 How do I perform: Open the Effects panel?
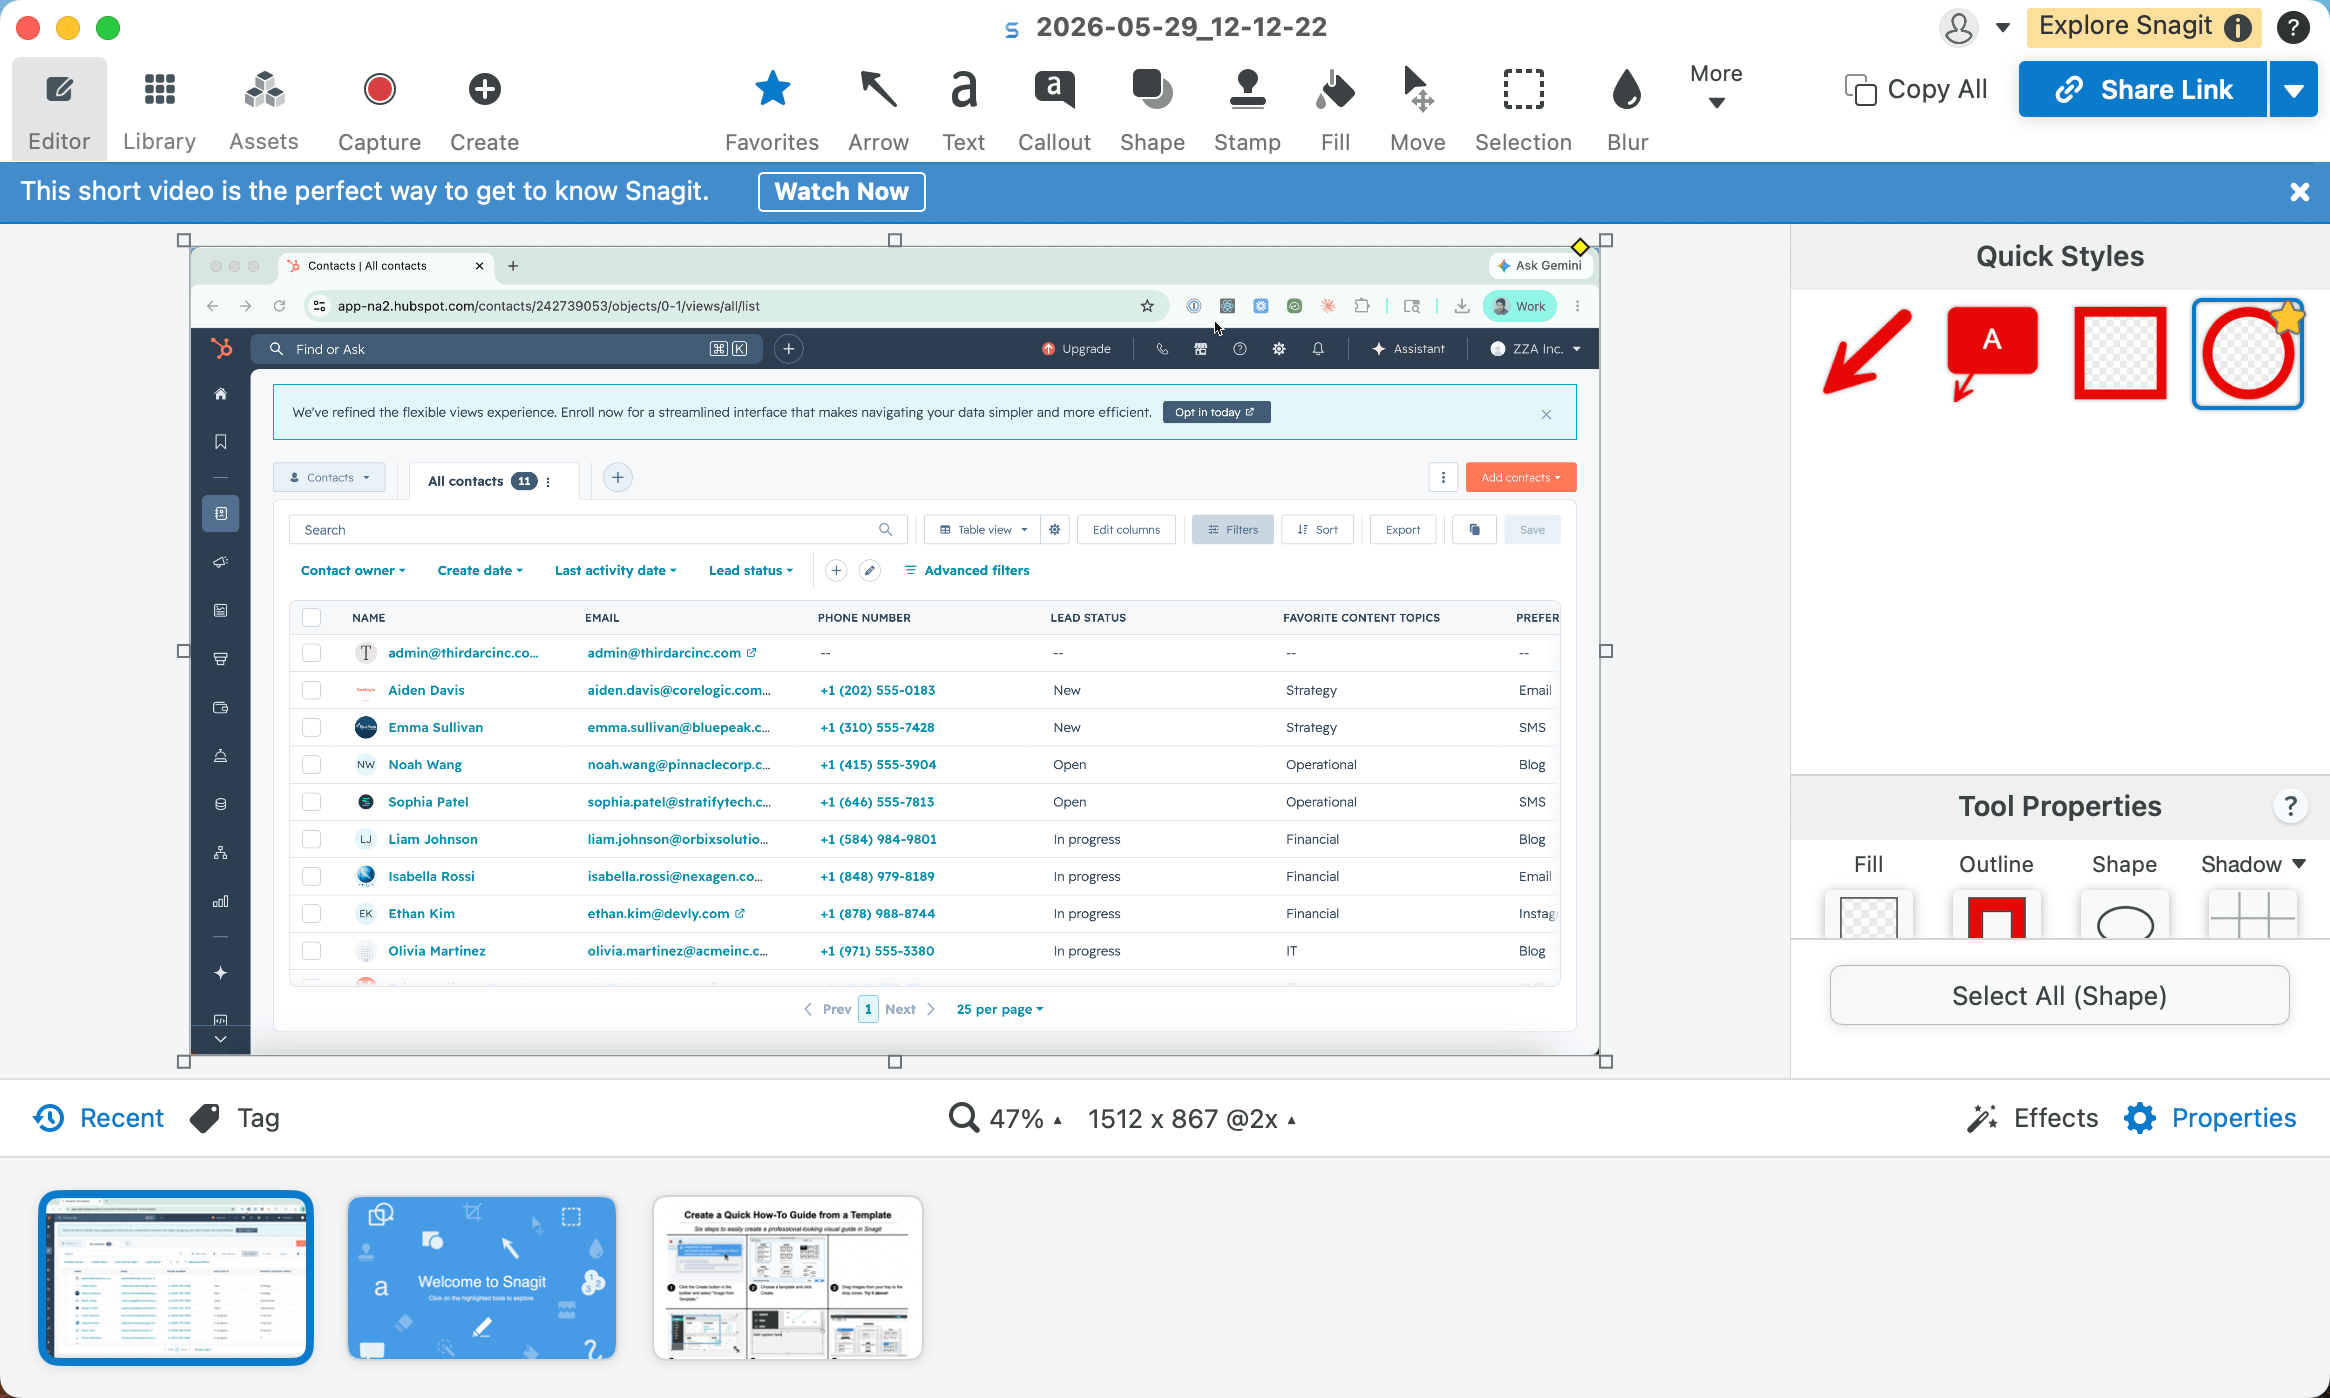pyautogui.click(x=2032, y=1118)
